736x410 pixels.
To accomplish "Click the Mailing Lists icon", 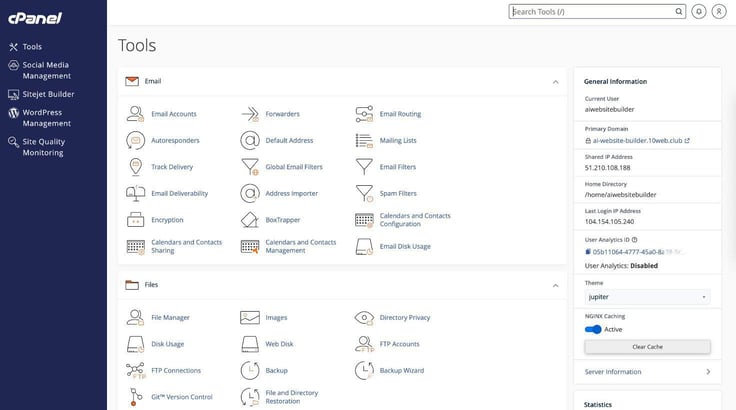I will click(x=364, y=140).
